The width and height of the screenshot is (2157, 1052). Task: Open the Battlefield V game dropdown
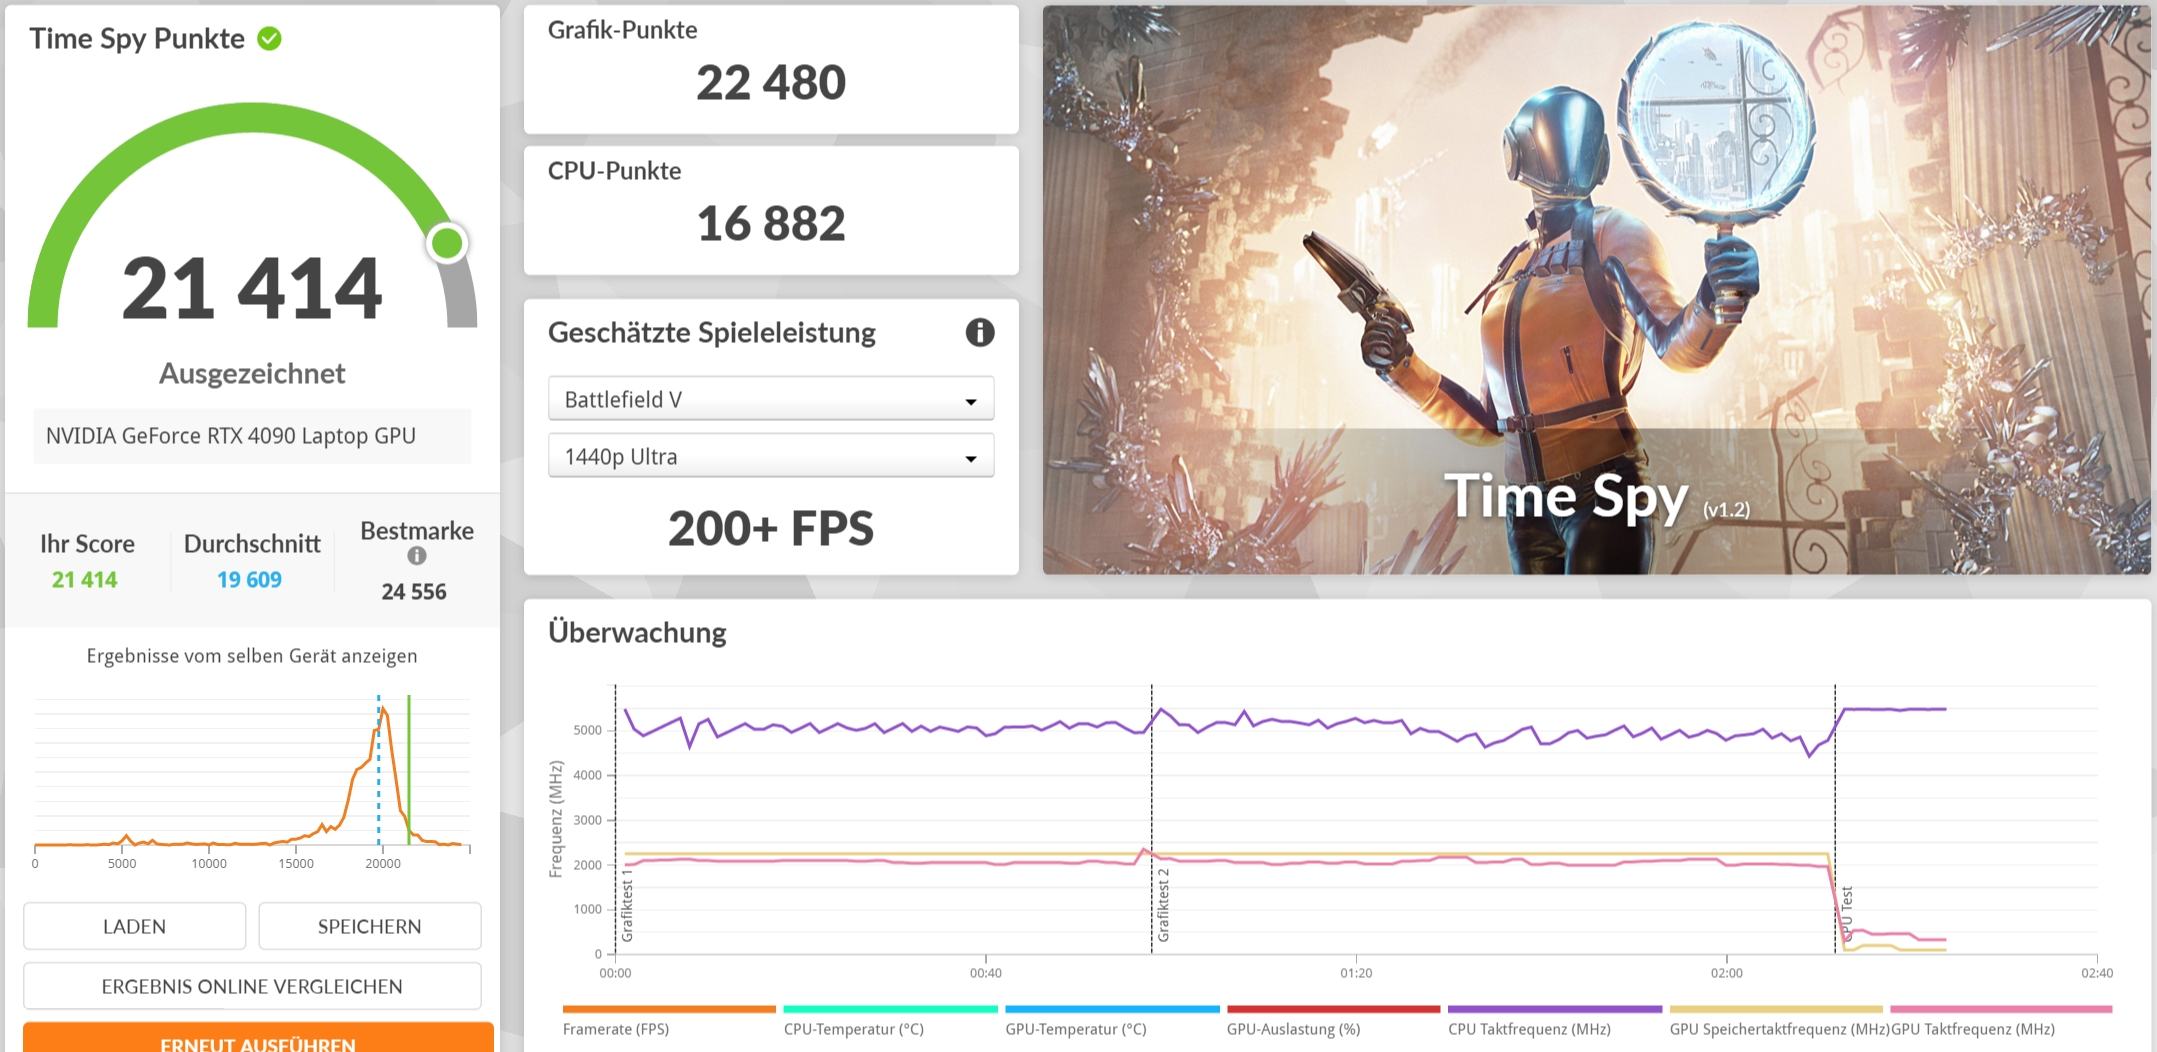pos(771,399)
